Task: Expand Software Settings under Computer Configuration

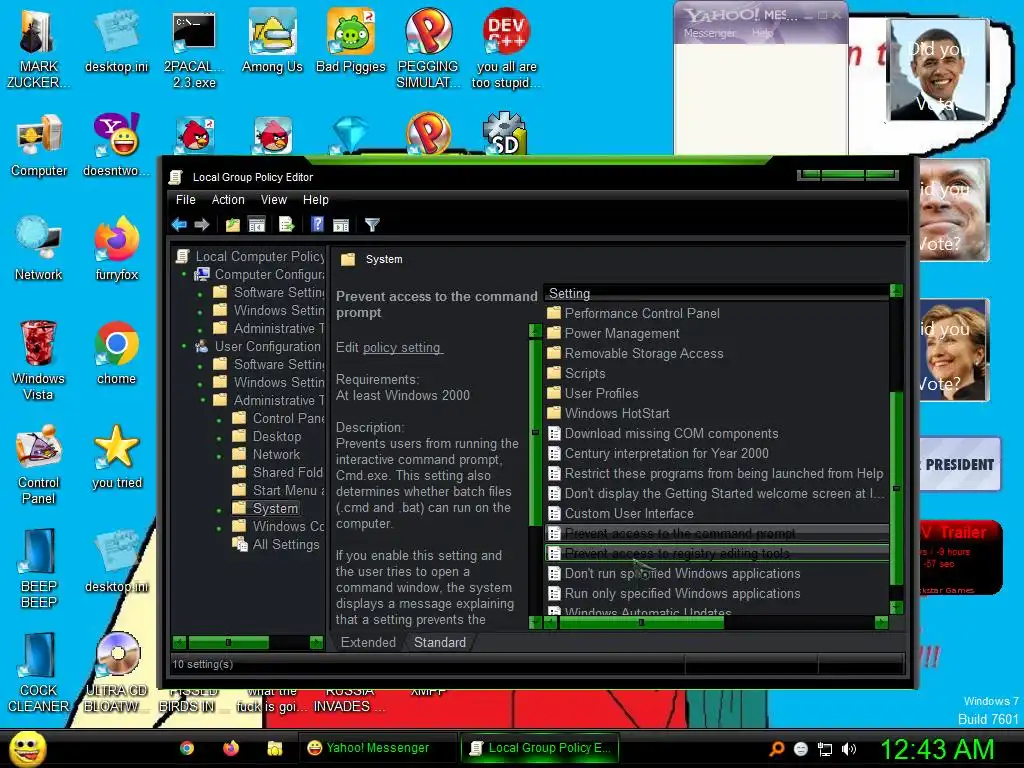Action: point(200,293)
